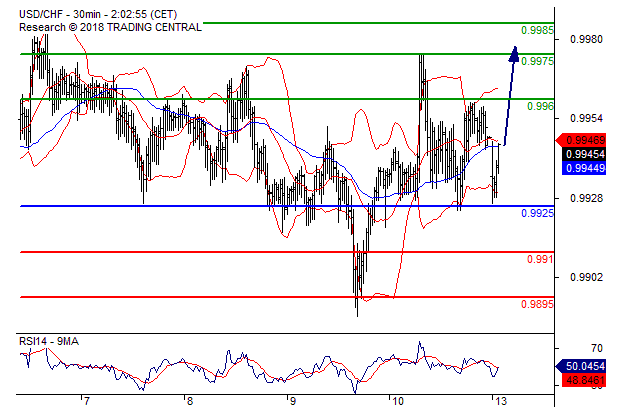Click the 0.9975 resistance level label
The width and height of the screenshot is (620, 416).
pyautogui.click(x=537, y=61)
